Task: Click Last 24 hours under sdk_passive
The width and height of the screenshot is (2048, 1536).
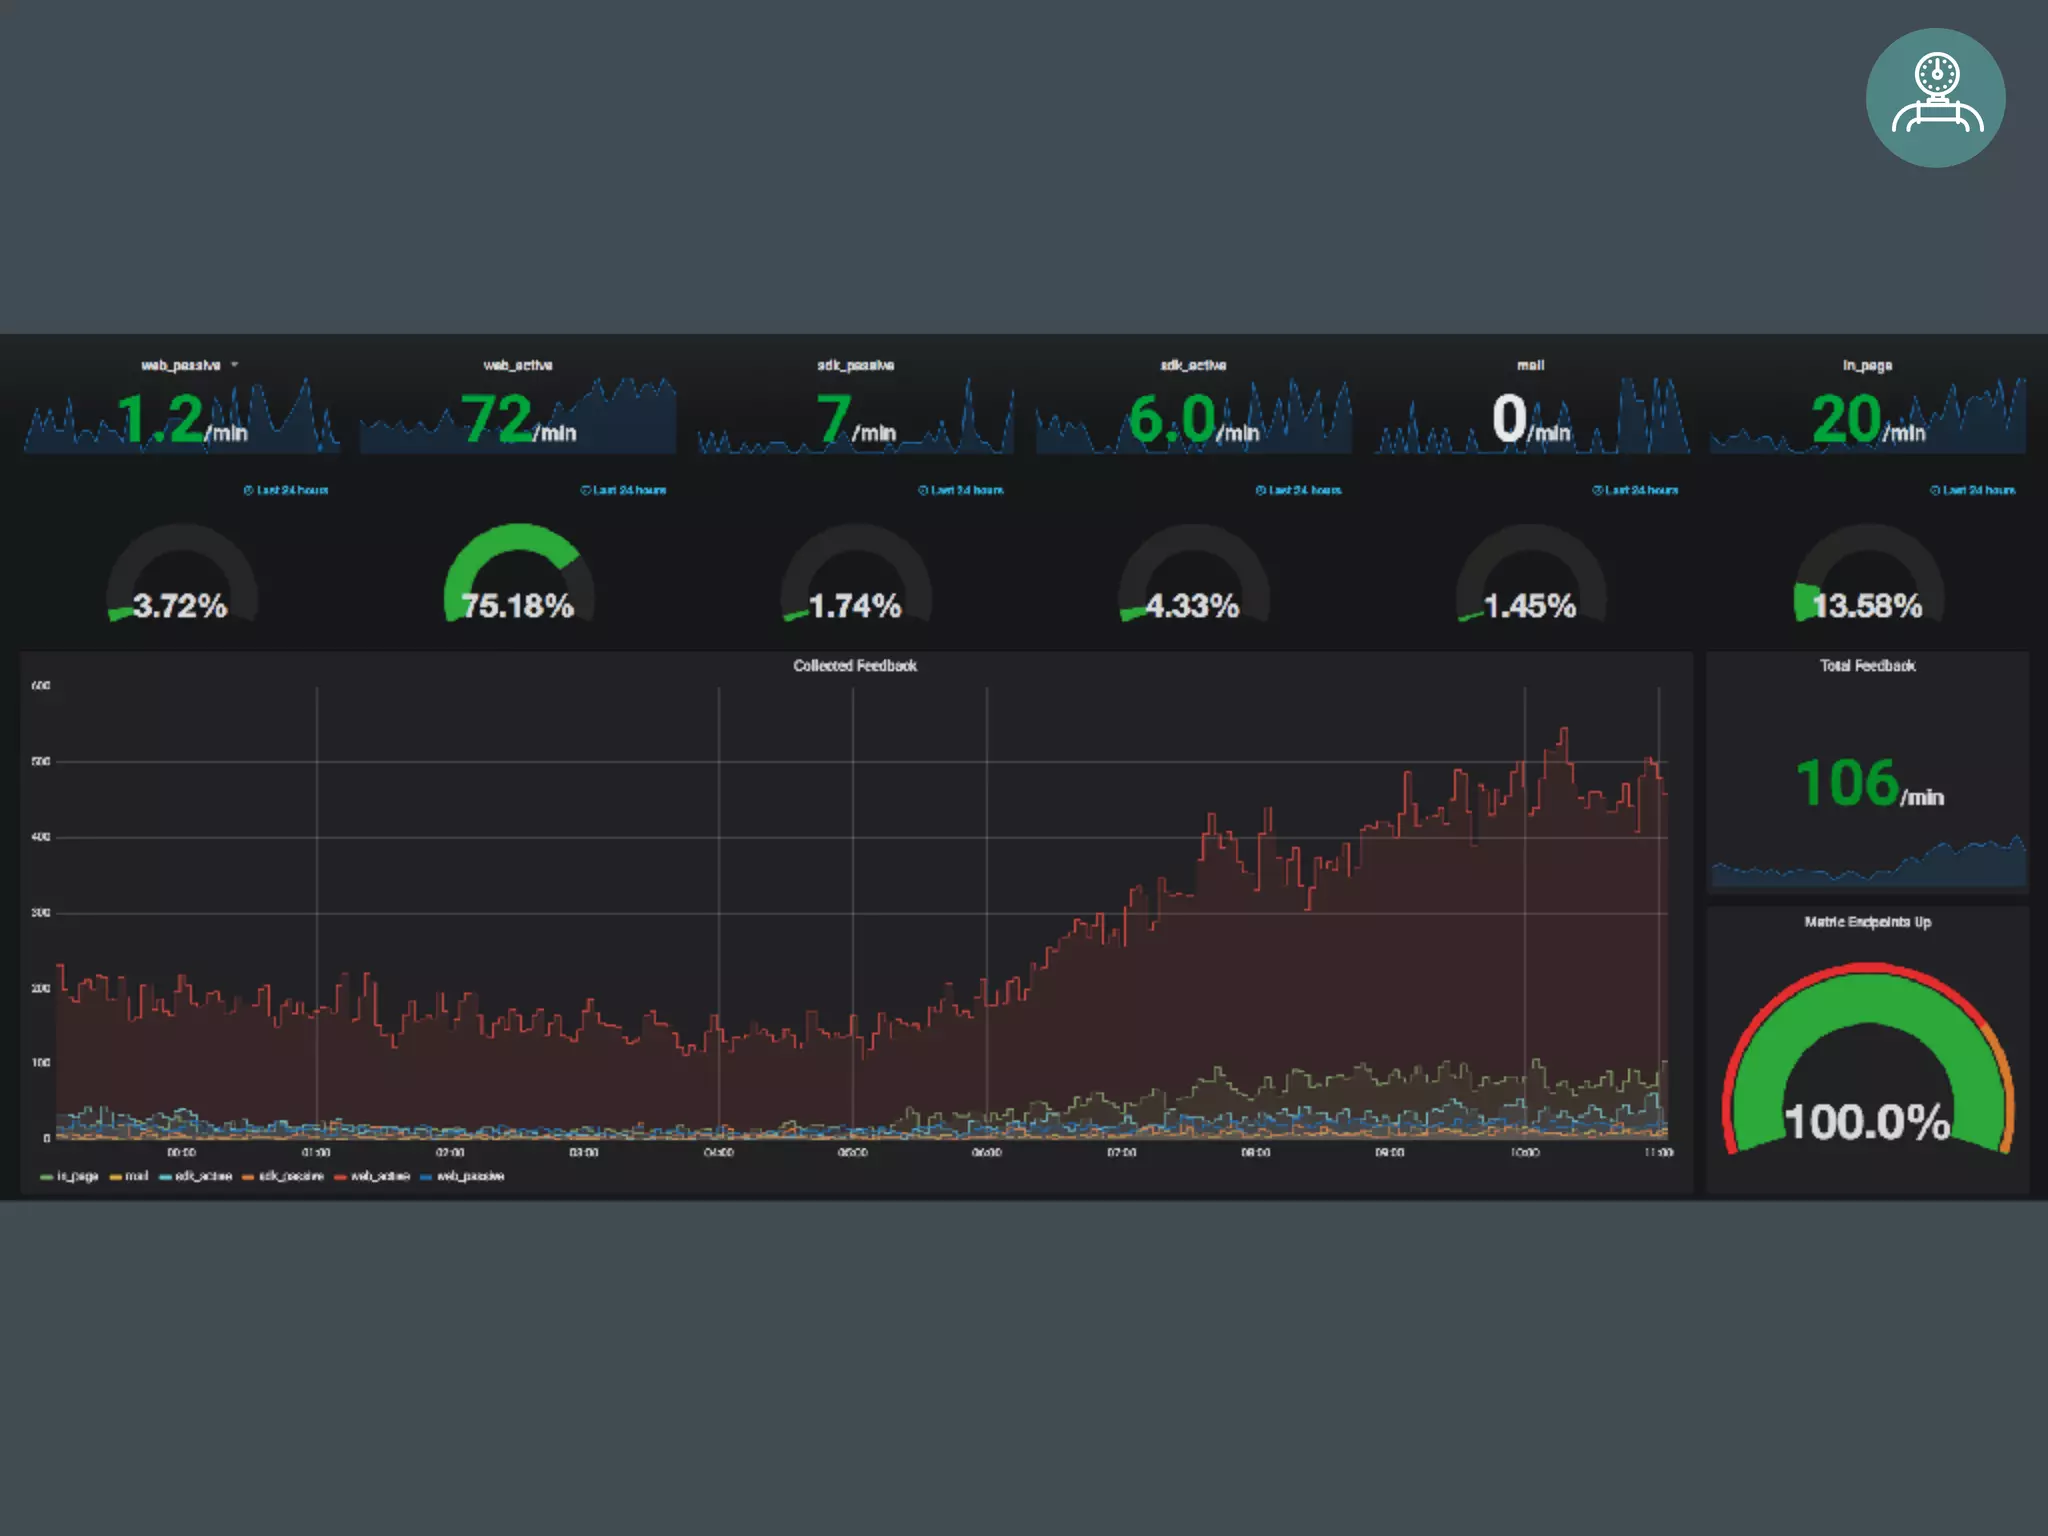Action: [x=966, y=490]
